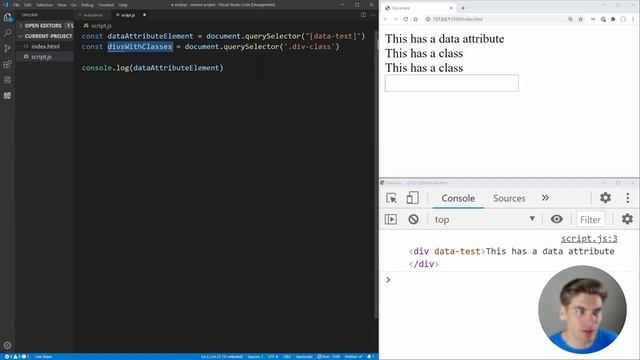Screen dimensions: 640x360
Task: Open DevTools settings gear beside Sources
Action: (605, 198)
